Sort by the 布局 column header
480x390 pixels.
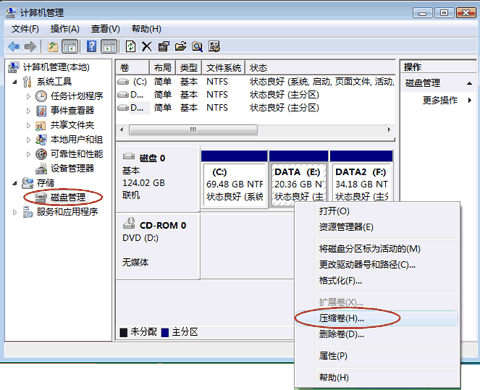[x=162, y=68]
